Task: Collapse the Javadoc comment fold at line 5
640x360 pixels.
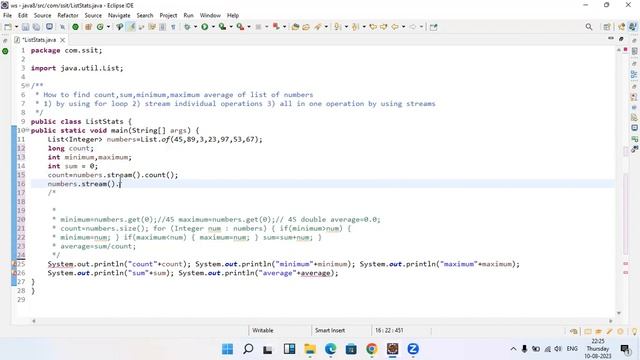Action: (x=27, y=86)
